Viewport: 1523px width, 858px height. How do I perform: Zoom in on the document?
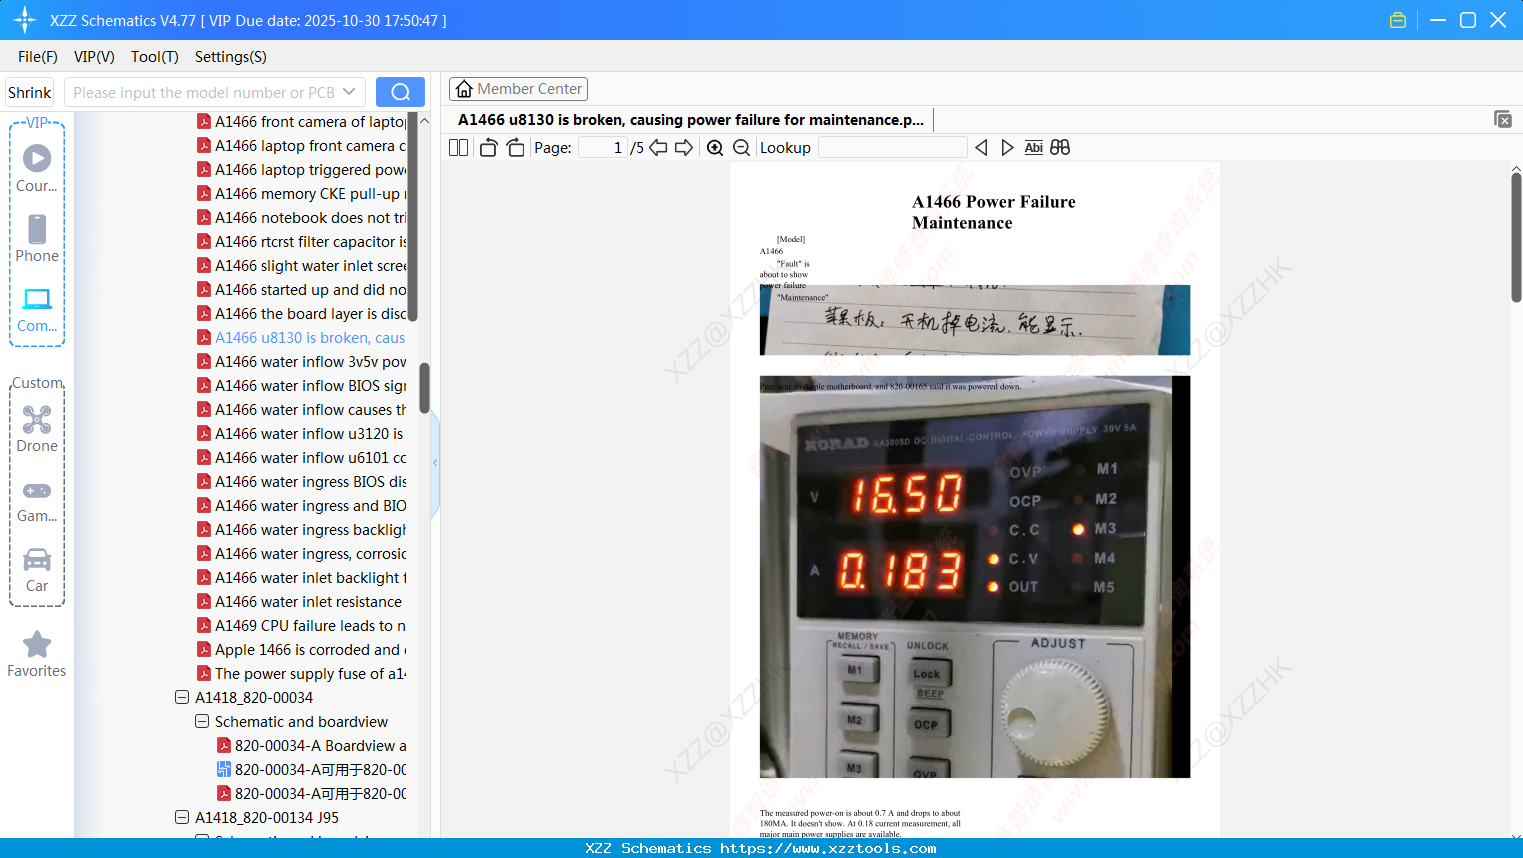tap(715, 148)
